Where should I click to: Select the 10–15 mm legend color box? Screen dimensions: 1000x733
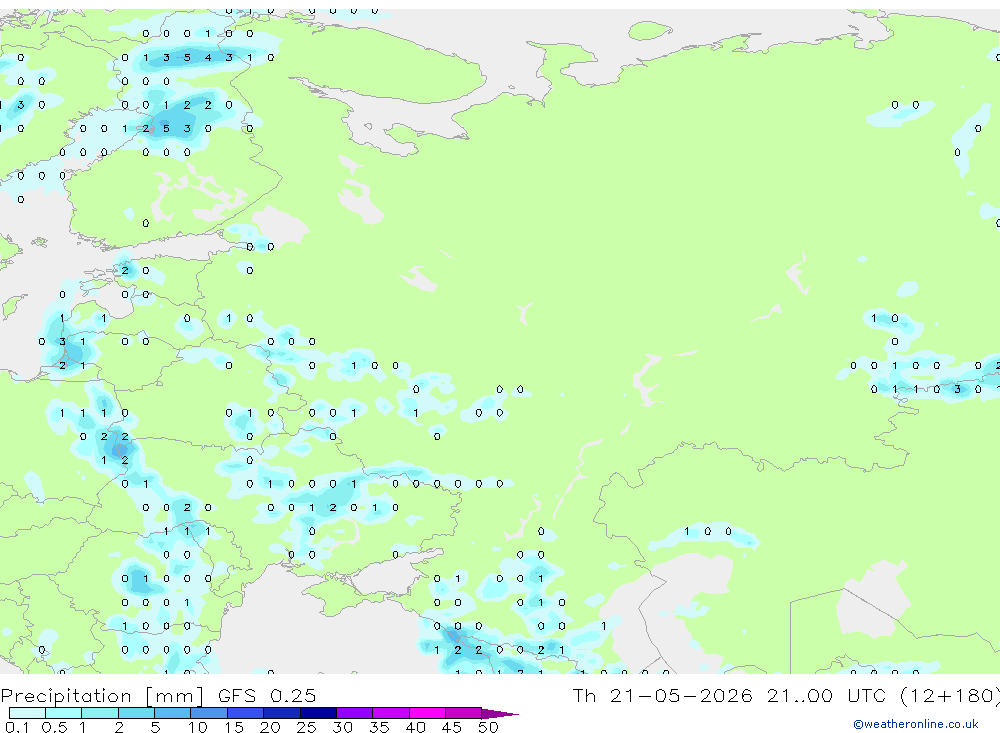point(209,713)
